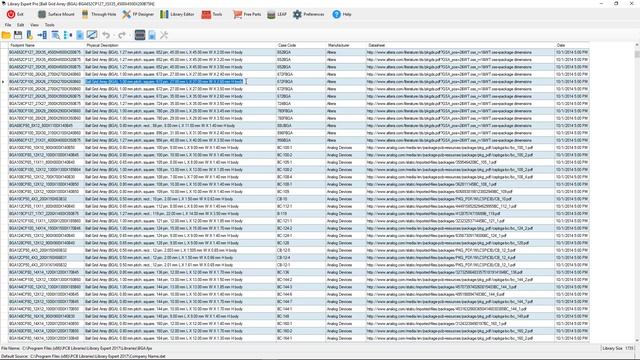Screen dimensions: 640x360
Task: Sort by Datasheet column header
Action: click(460, 45)
